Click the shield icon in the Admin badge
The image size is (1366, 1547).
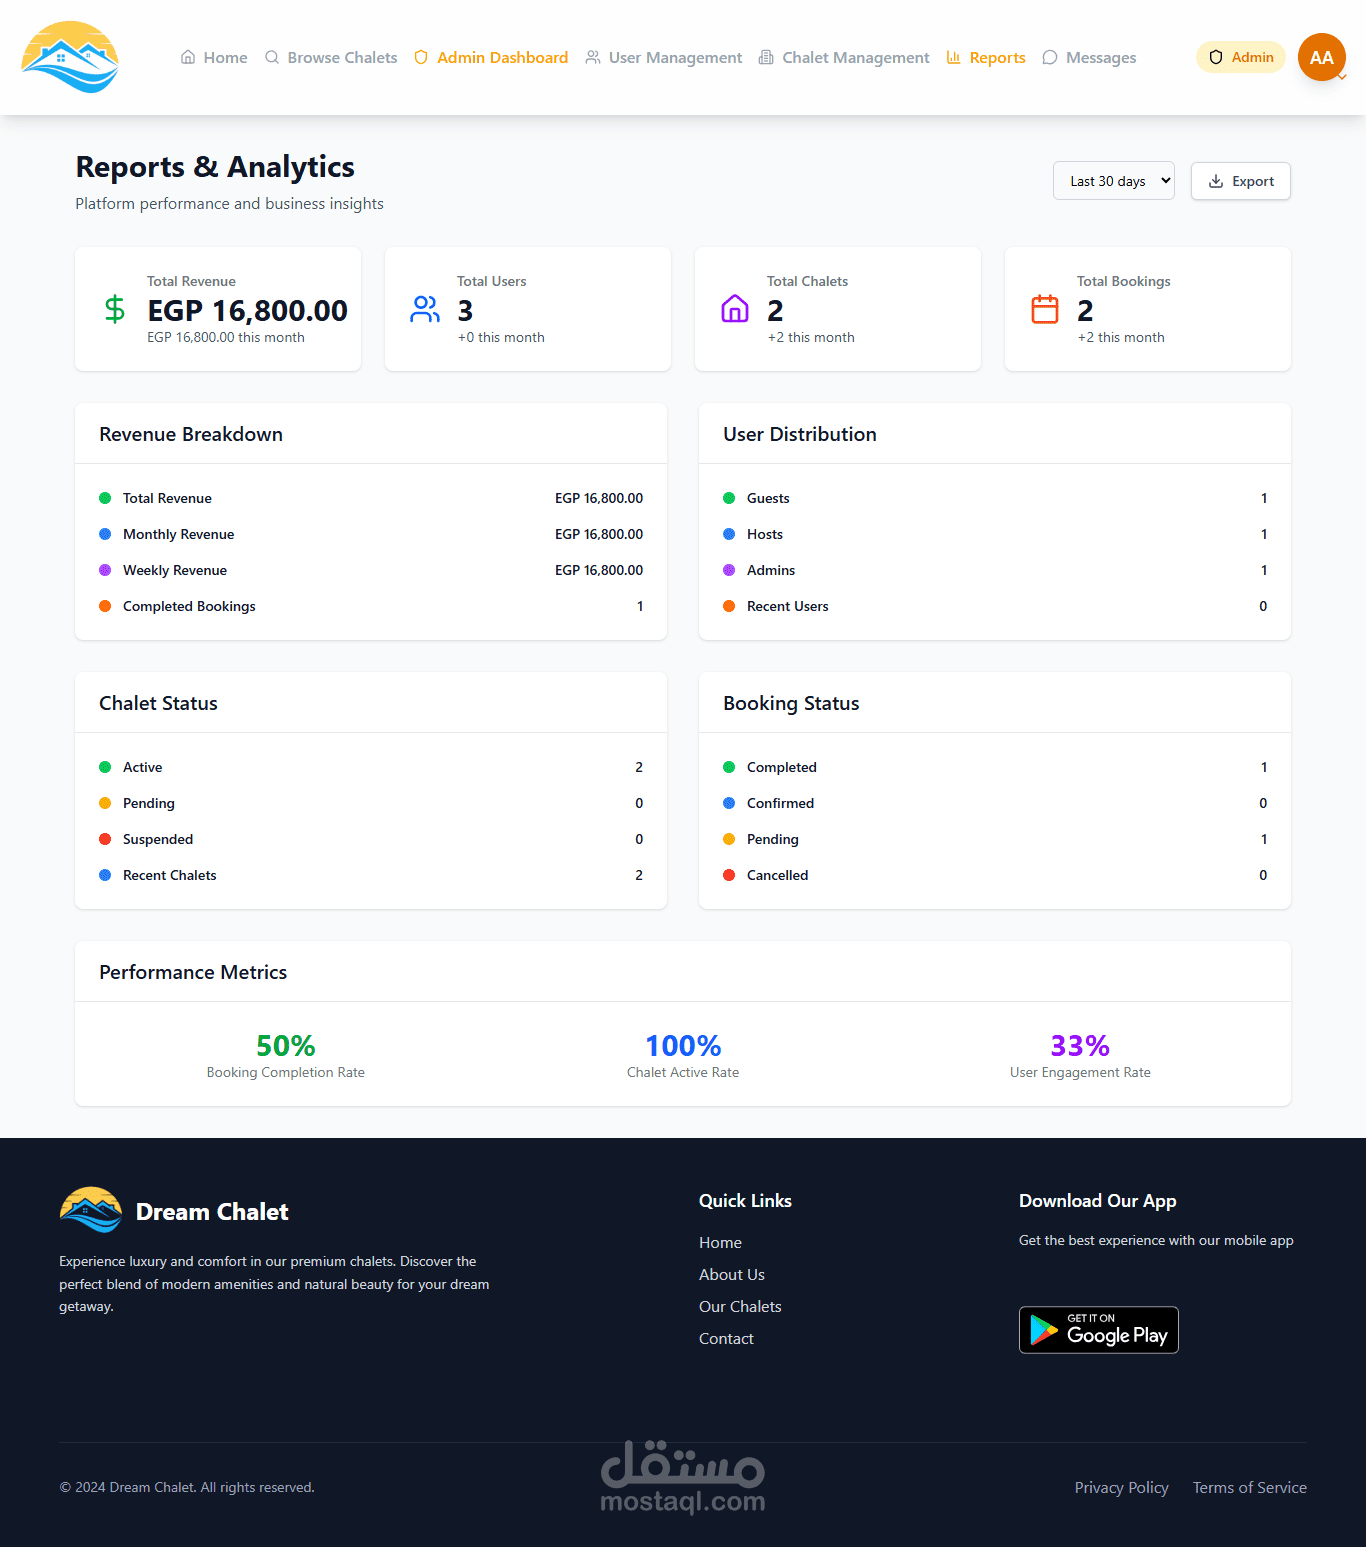click(x=1216, y=57)
